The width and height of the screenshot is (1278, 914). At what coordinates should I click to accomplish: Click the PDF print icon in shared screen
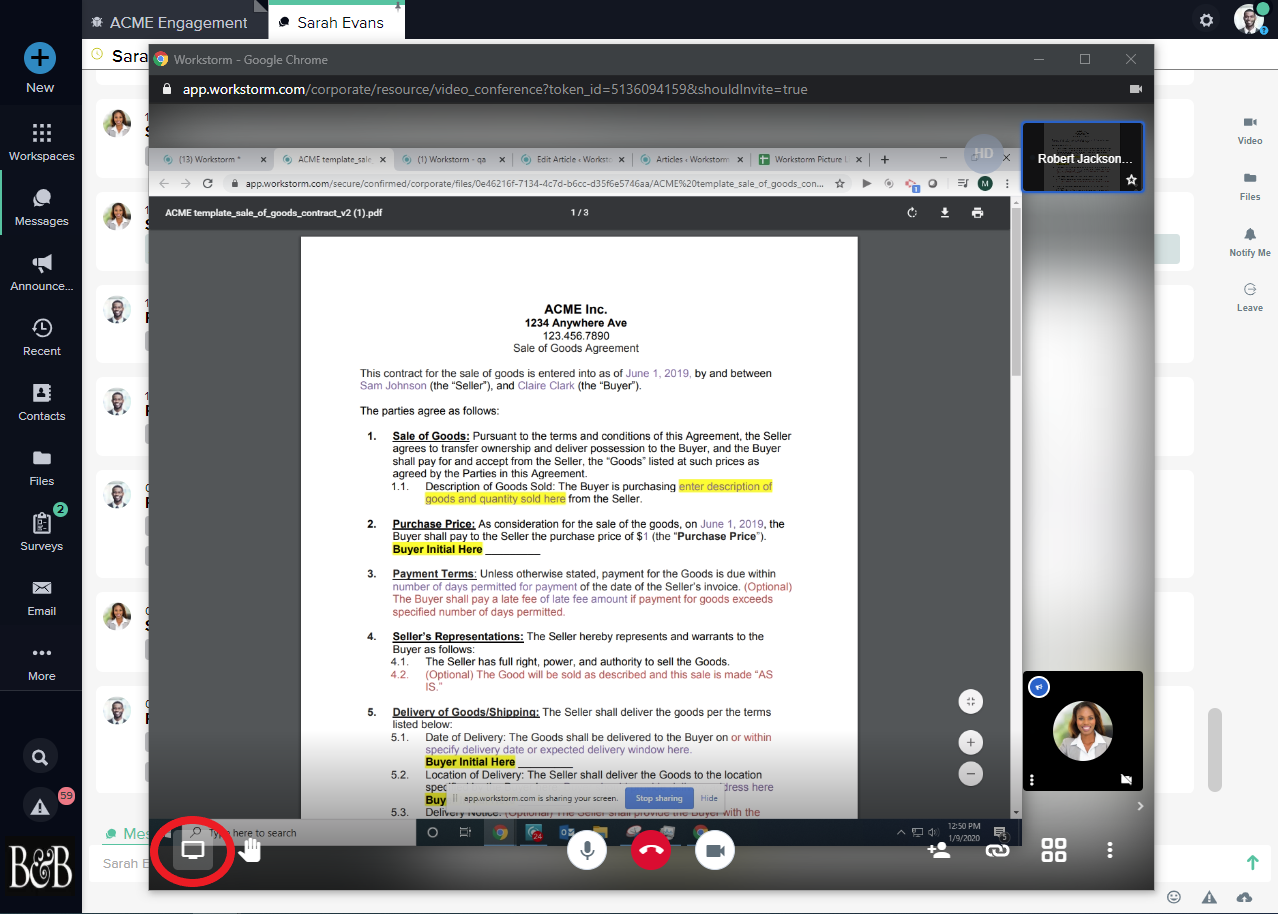pos(977,212)
